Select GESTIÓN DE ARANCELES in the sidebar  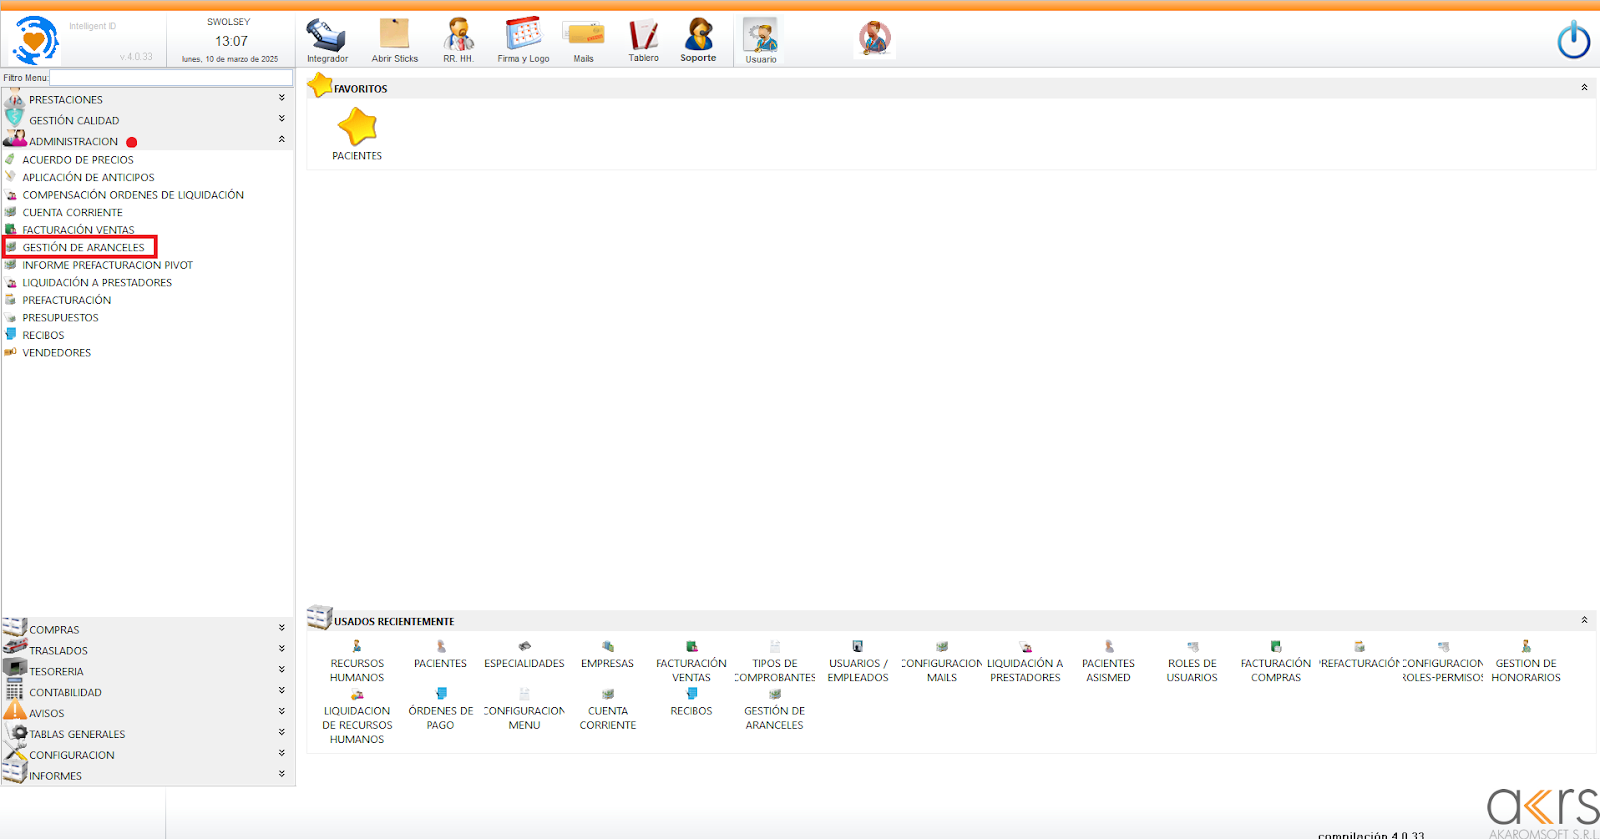tap(83, 247)
